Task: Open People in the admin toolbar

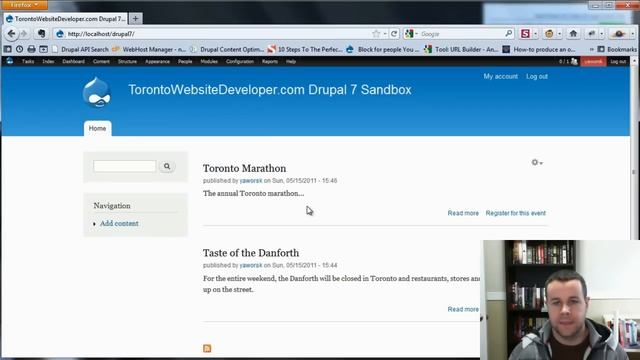Action: coord(185,62)
